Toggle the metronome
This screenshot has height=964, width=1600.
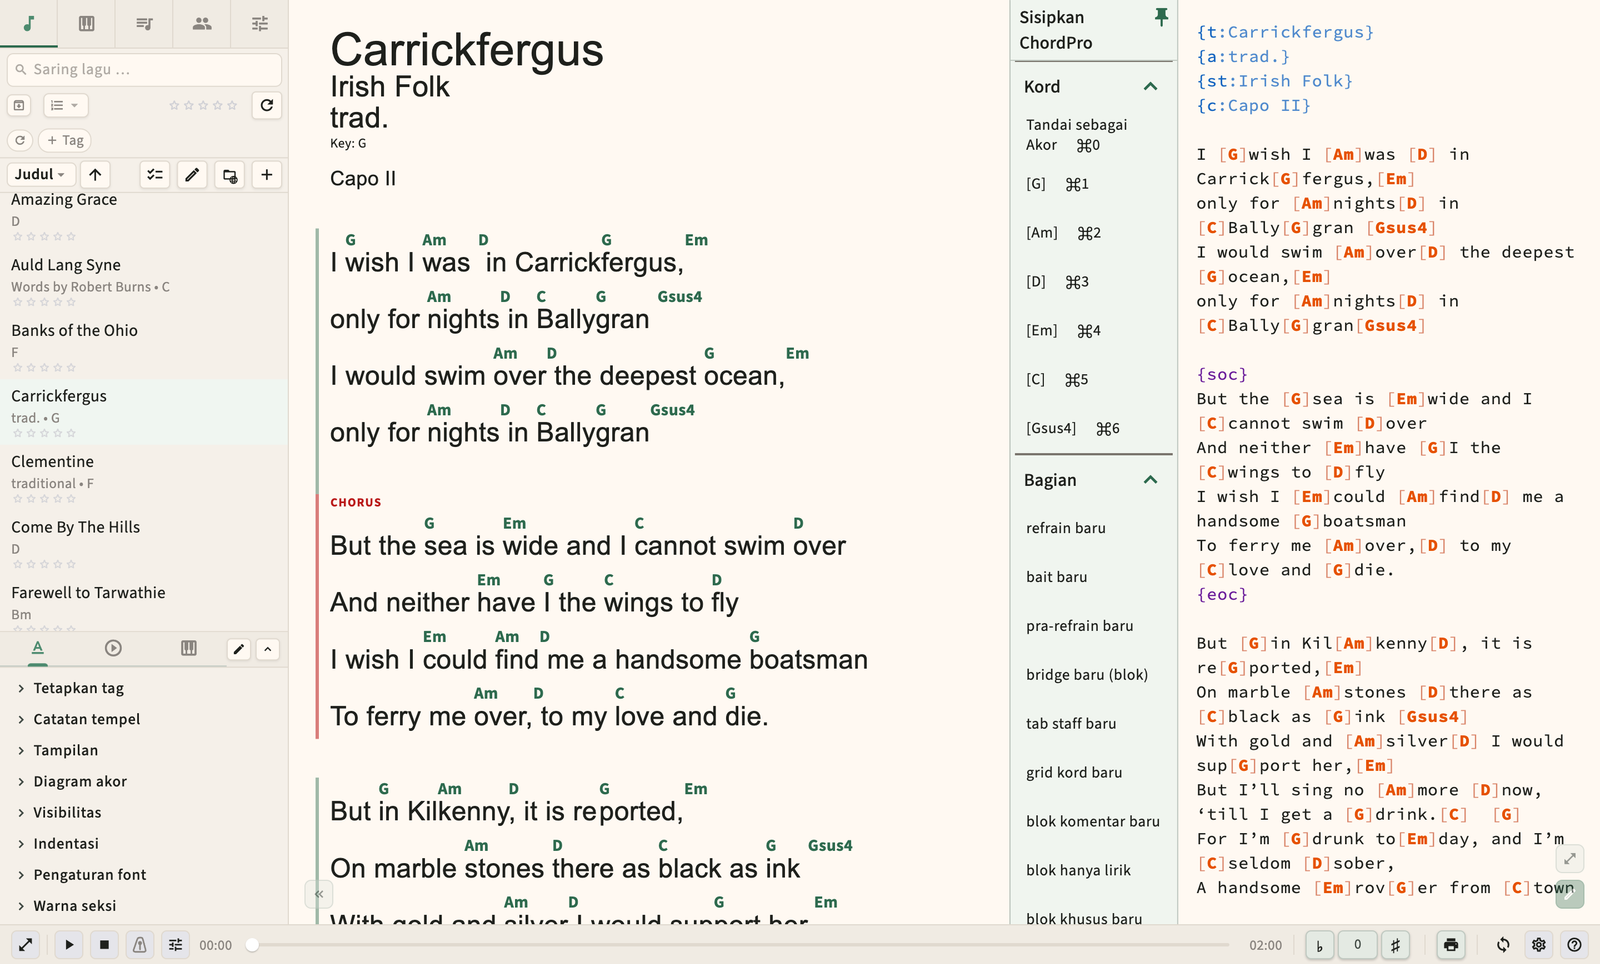140,944
